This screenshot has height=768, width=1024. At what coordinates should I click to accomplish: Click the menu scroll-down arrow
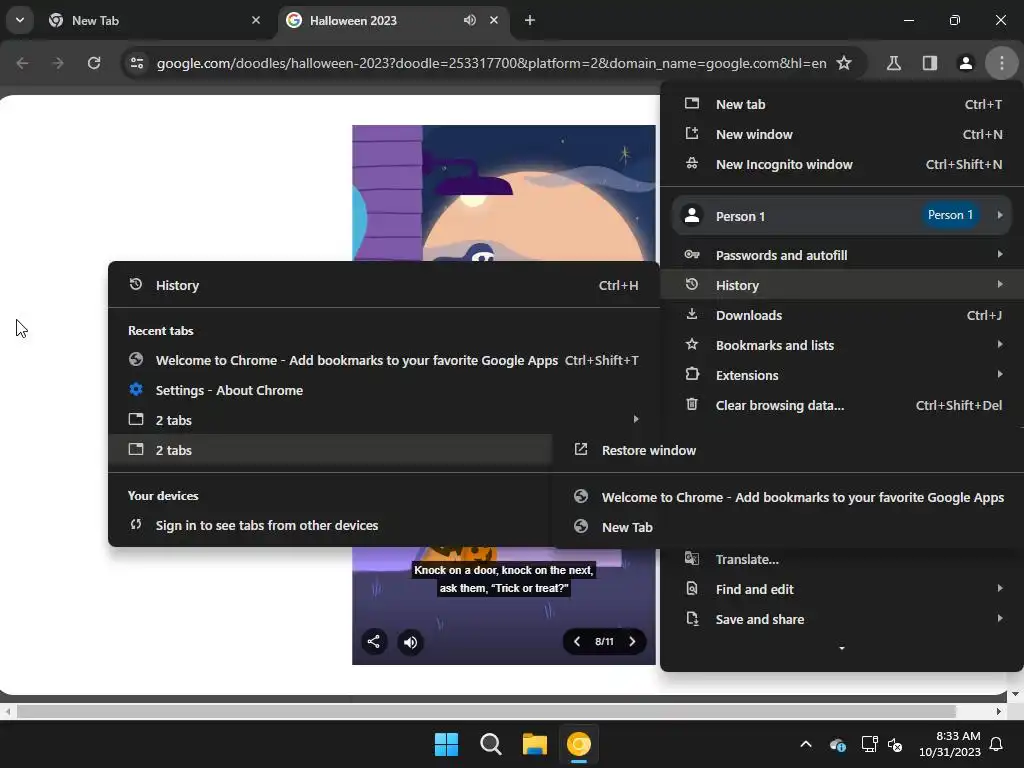coord(841,648)
